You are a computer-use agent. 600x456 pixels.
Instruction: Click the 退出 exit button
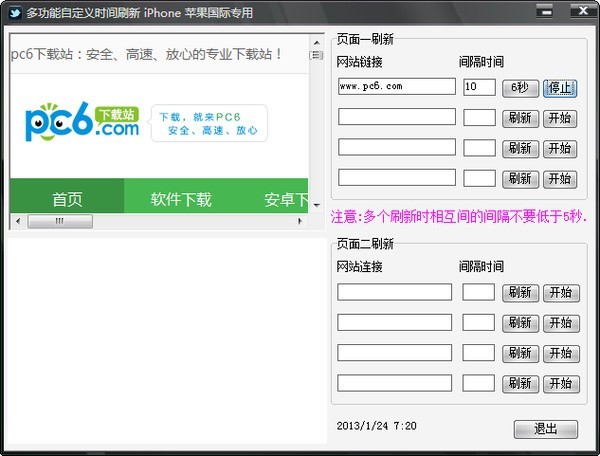click(546, 429)
